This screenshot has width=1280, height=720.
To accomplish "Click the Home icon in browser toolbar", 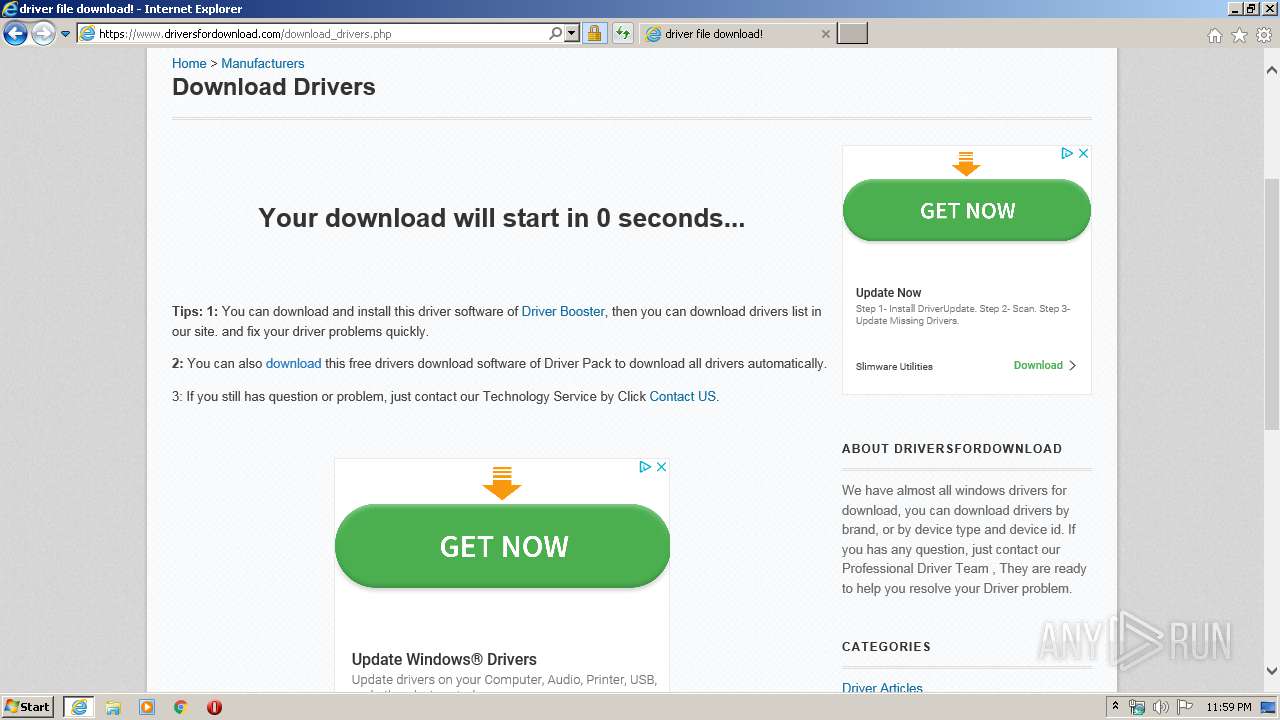I will 1214,35.
